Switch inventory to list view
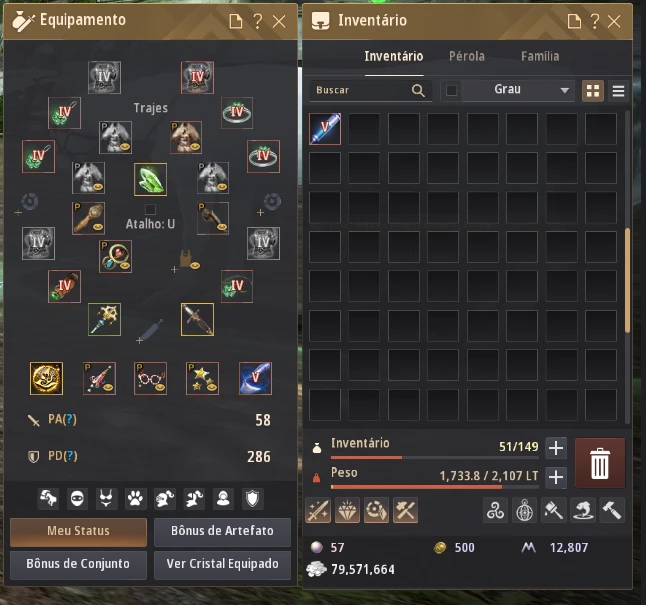646x605 pixels. click(x=618, y=91)
